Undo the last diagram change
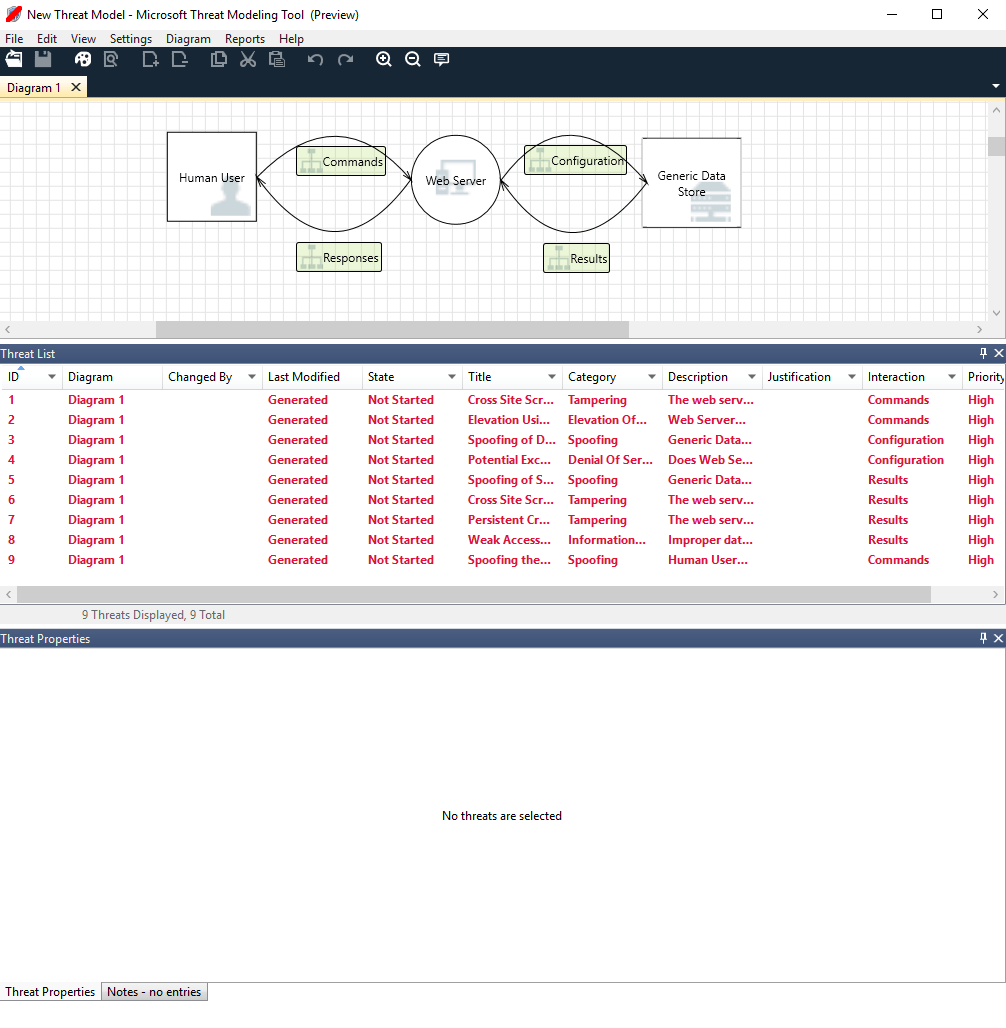 pos(315,59)
